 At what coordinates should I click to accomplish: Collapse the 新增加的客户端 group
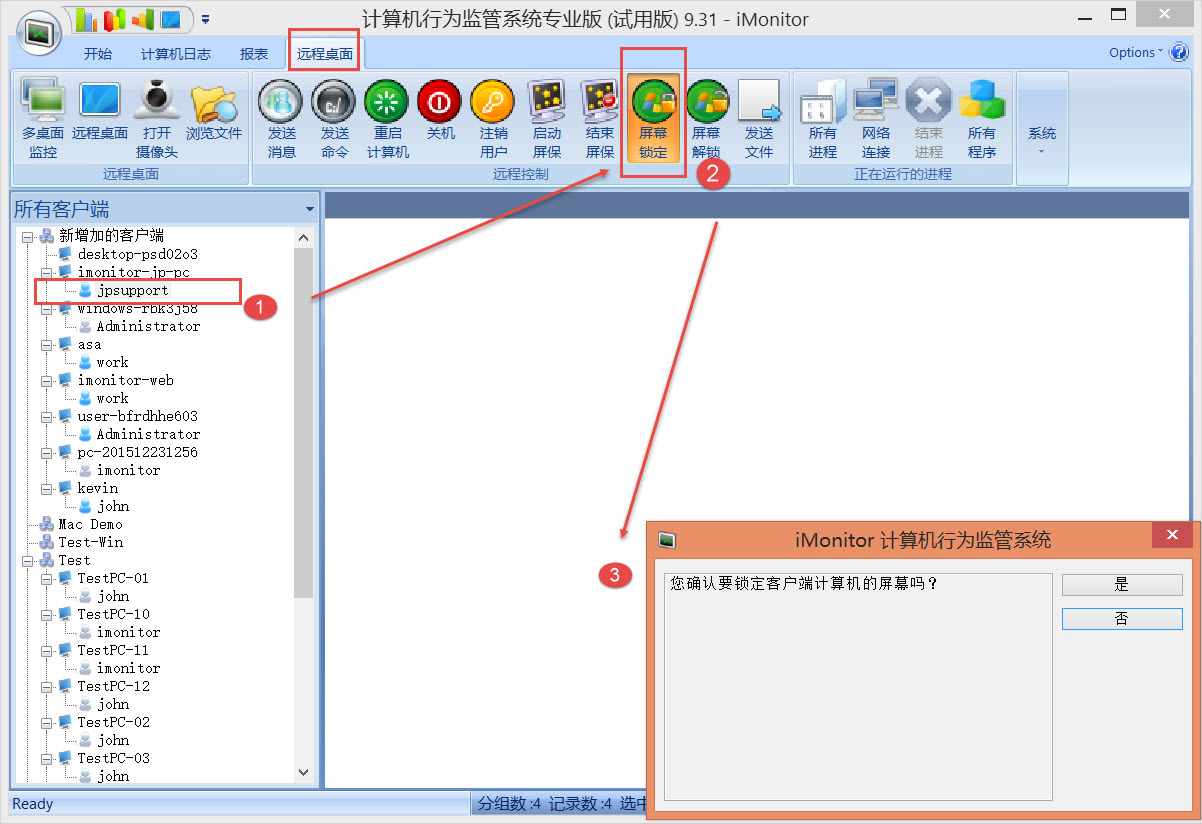tap(27, 236)
